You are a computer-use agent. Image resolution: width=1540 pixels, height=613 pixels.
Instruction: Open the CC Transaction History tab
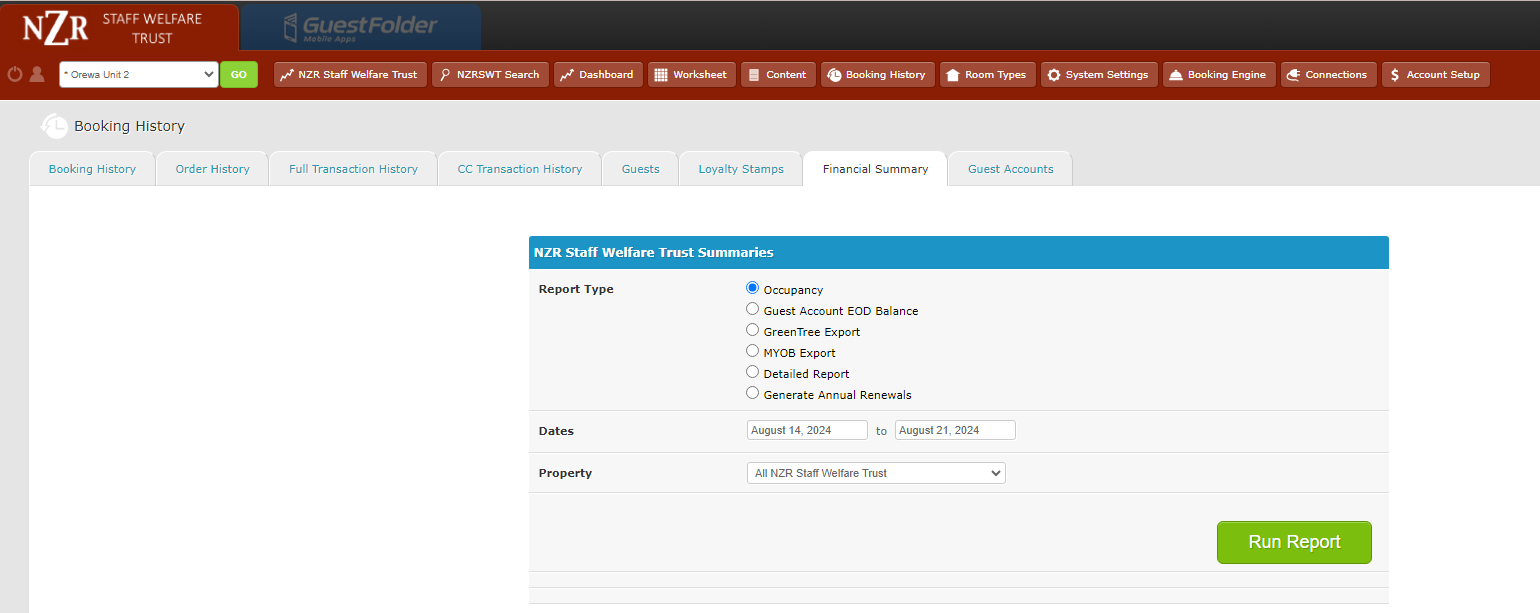520,169
